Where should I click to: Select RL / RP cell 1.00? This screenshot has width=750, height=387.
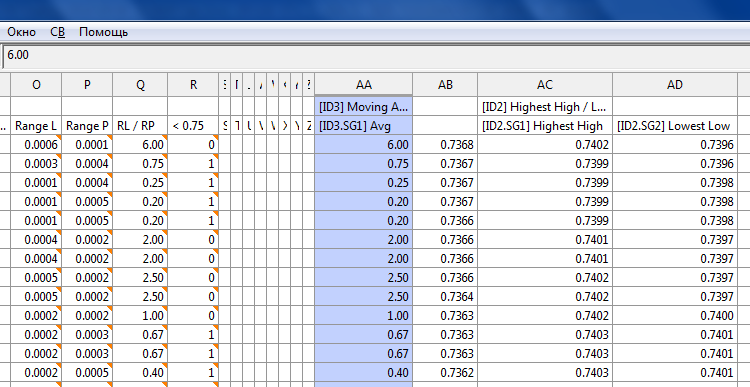coord(140,316)
